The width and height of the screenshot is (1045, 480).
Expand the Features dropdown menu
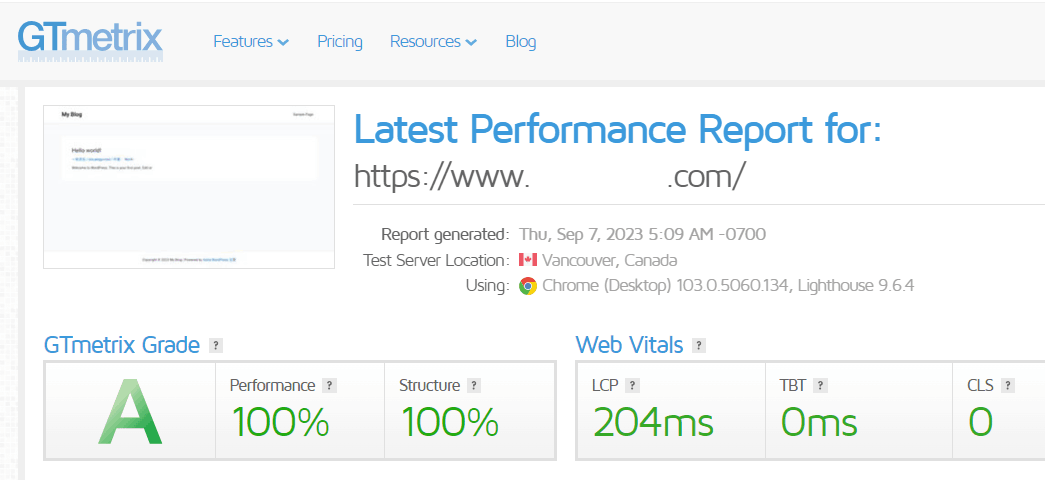tap(251, 42)
